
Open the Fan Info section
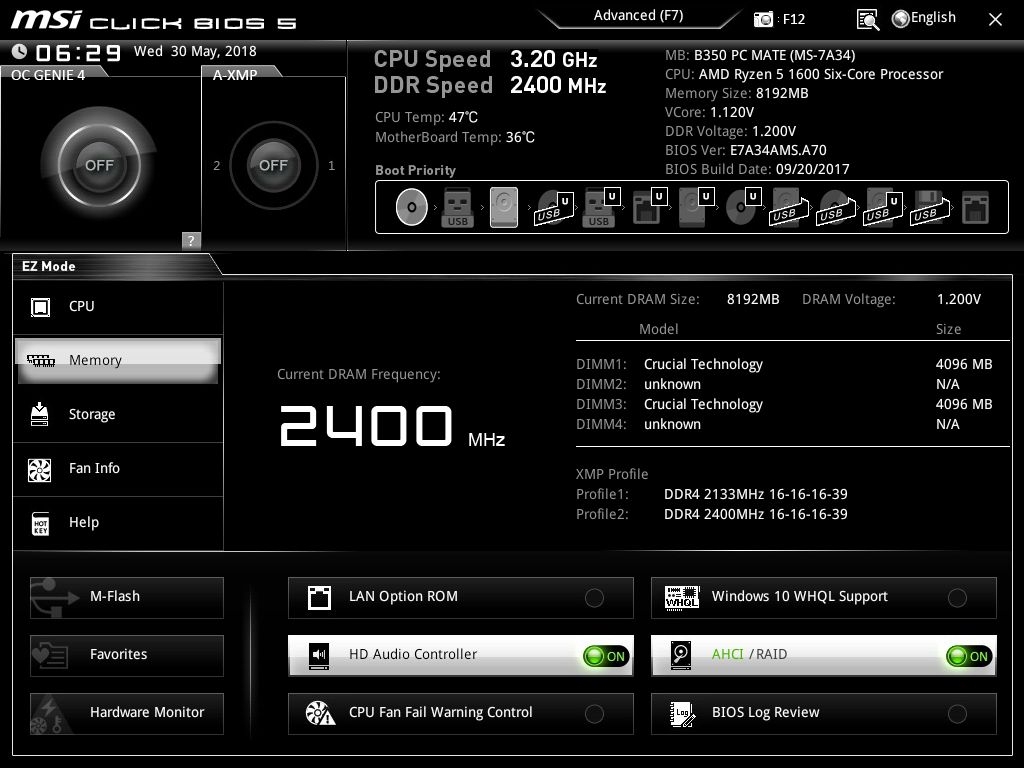pos(118,468)
